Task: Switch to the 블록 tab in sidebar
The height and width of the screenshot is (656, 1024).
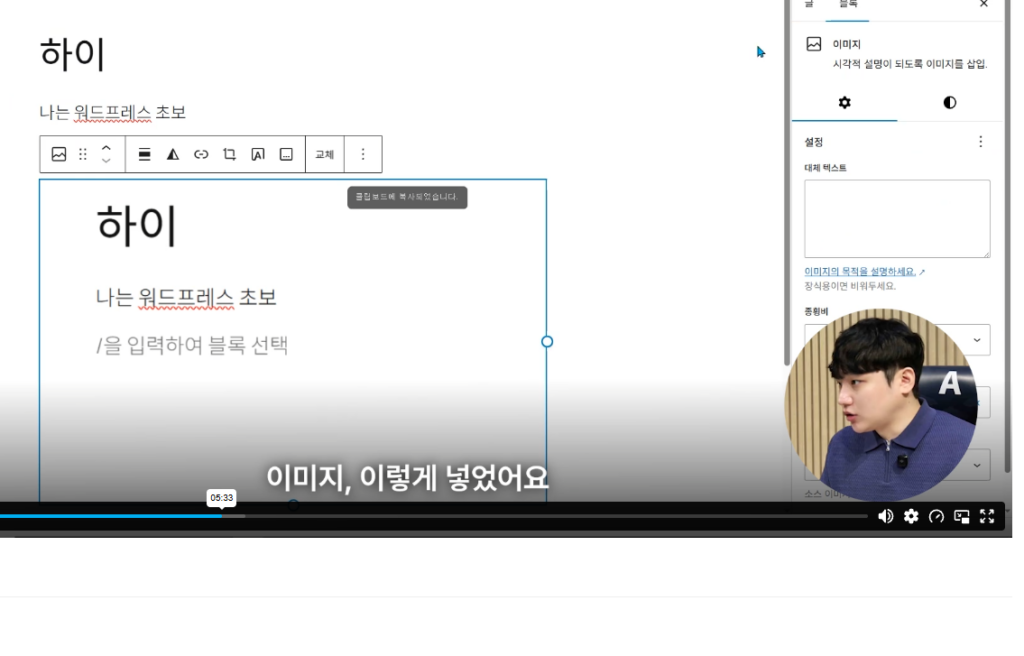Action: [x=848, y=5]
